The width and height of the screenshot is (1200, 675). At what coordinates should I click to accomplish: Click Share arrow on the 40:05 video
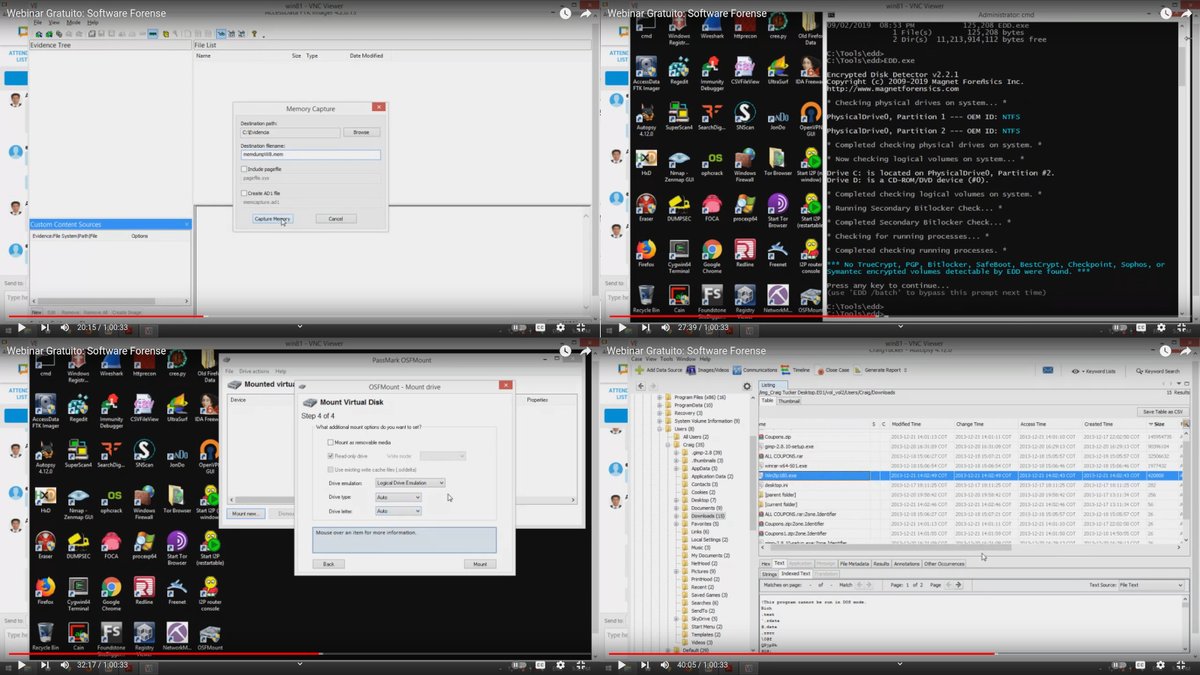1186,350
